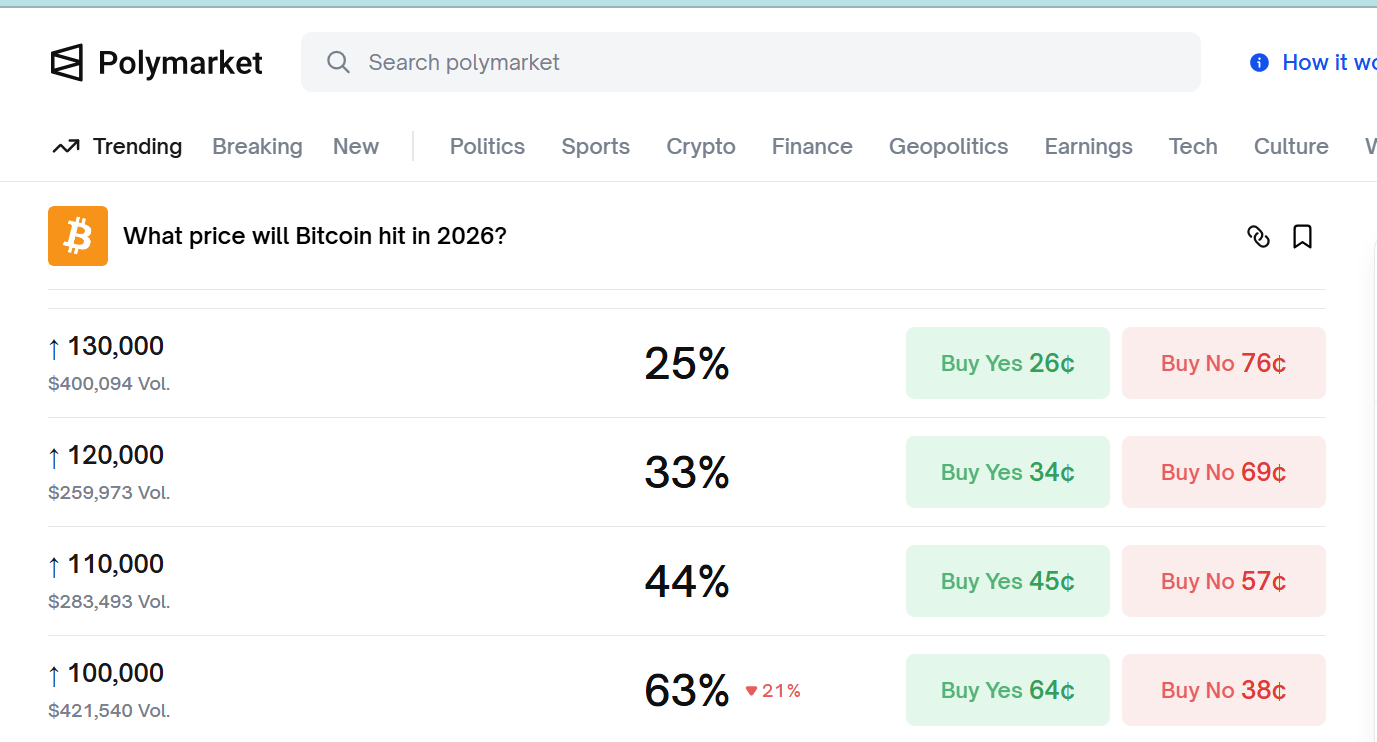
Task: Click the red 21% change indicator
Action: click(773, 691)
